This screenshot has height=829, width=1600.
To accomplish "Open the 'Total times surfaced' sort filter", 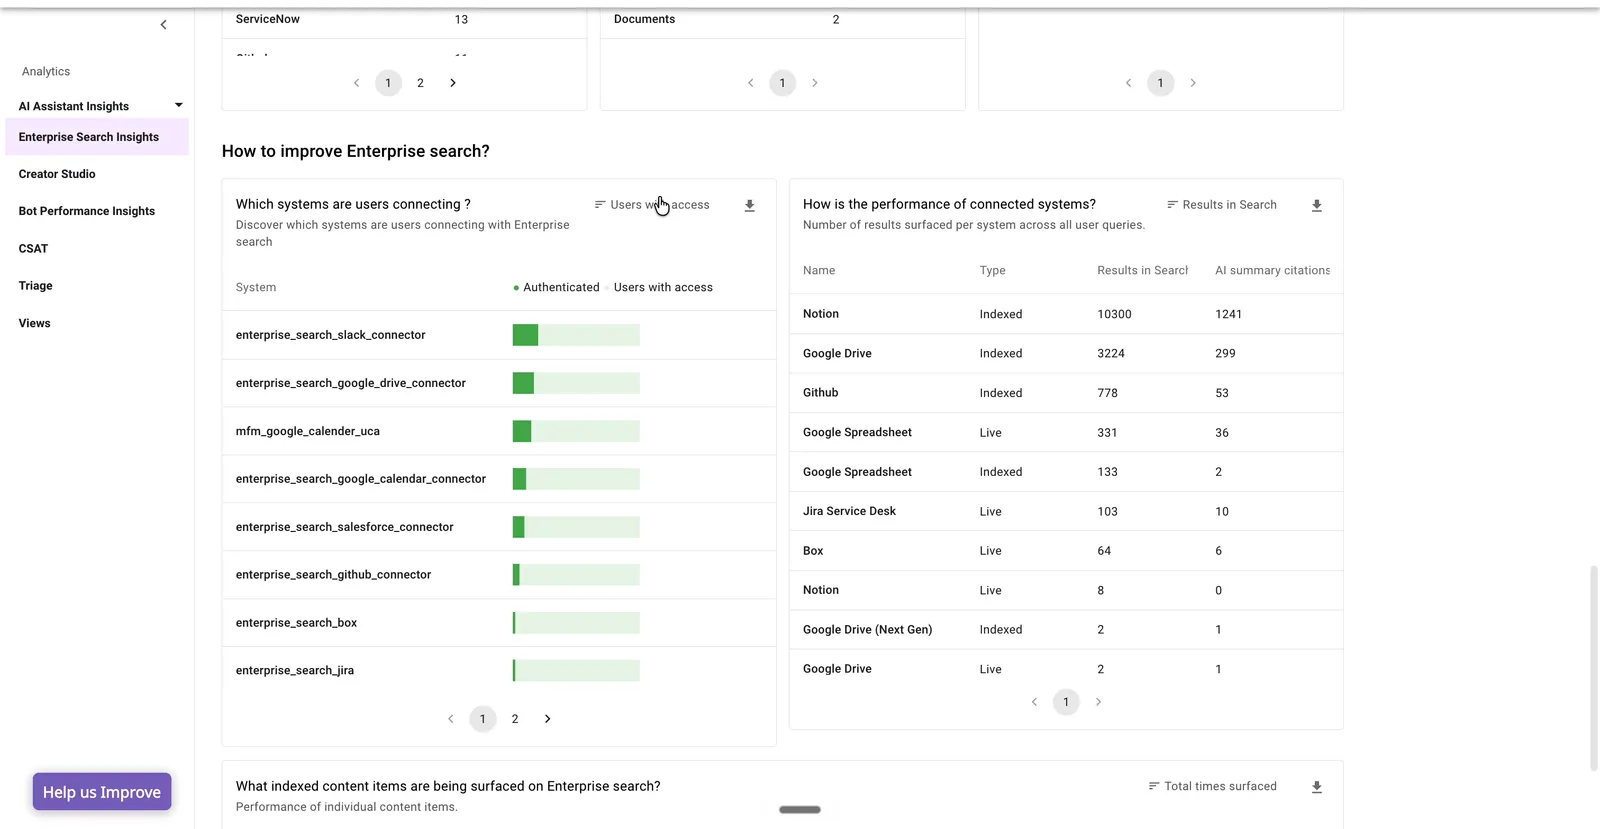I will 1213,787.
